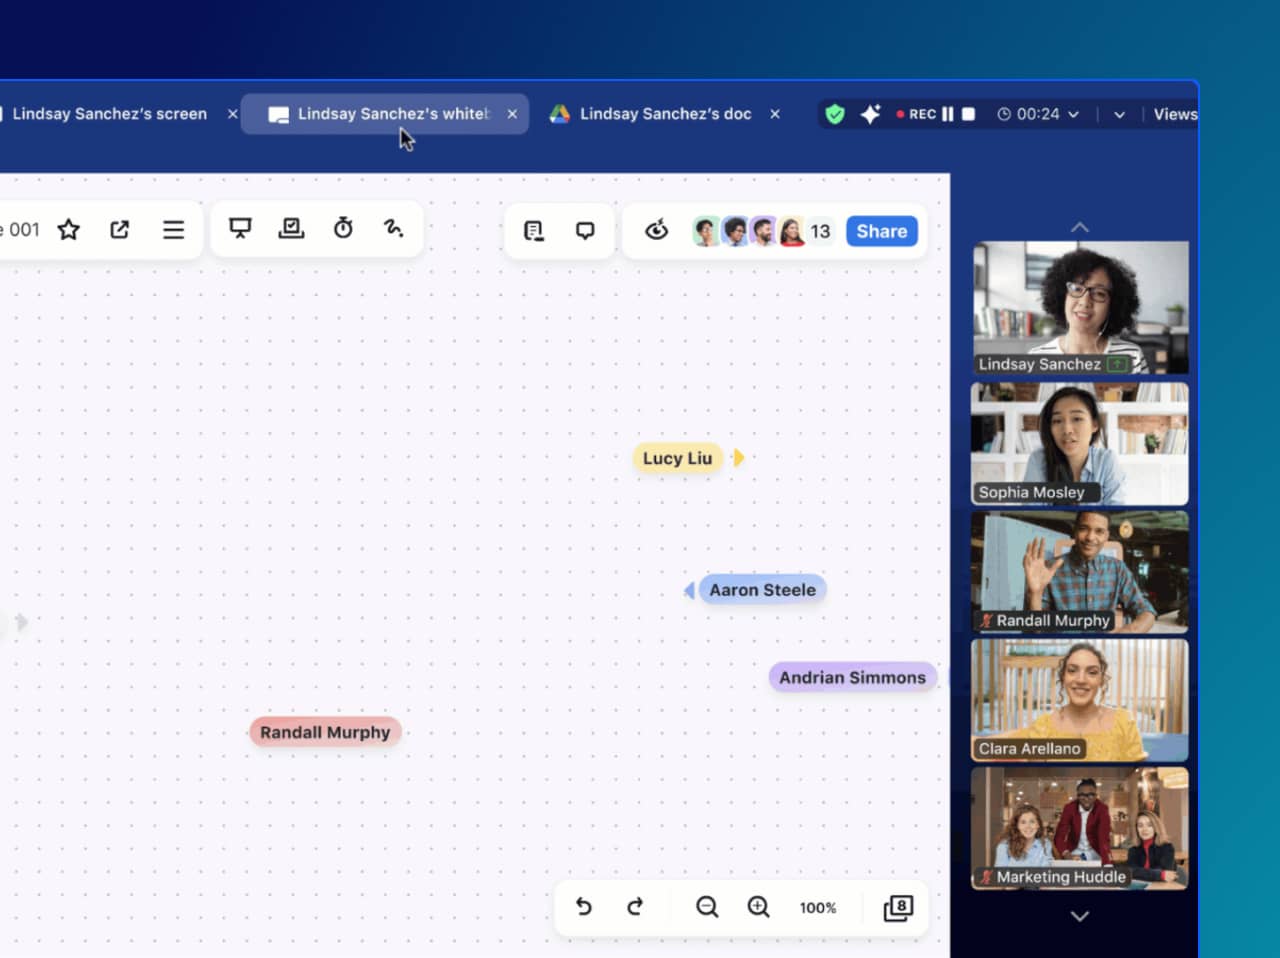The width and height of the screenshot is (1280, 958).
Task: Expand the Views dropdown chevron
Action: tap(1119, 114)
